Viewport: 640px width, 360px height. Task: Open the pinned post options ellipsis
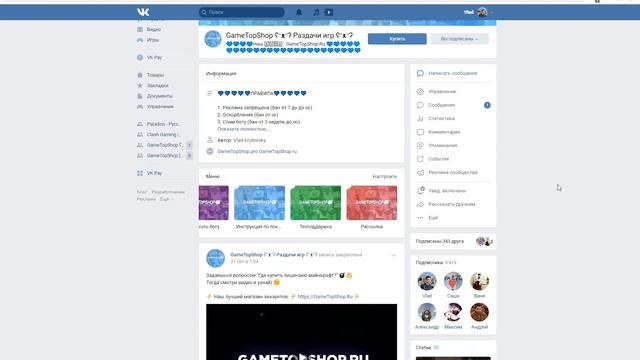point(393,256)
